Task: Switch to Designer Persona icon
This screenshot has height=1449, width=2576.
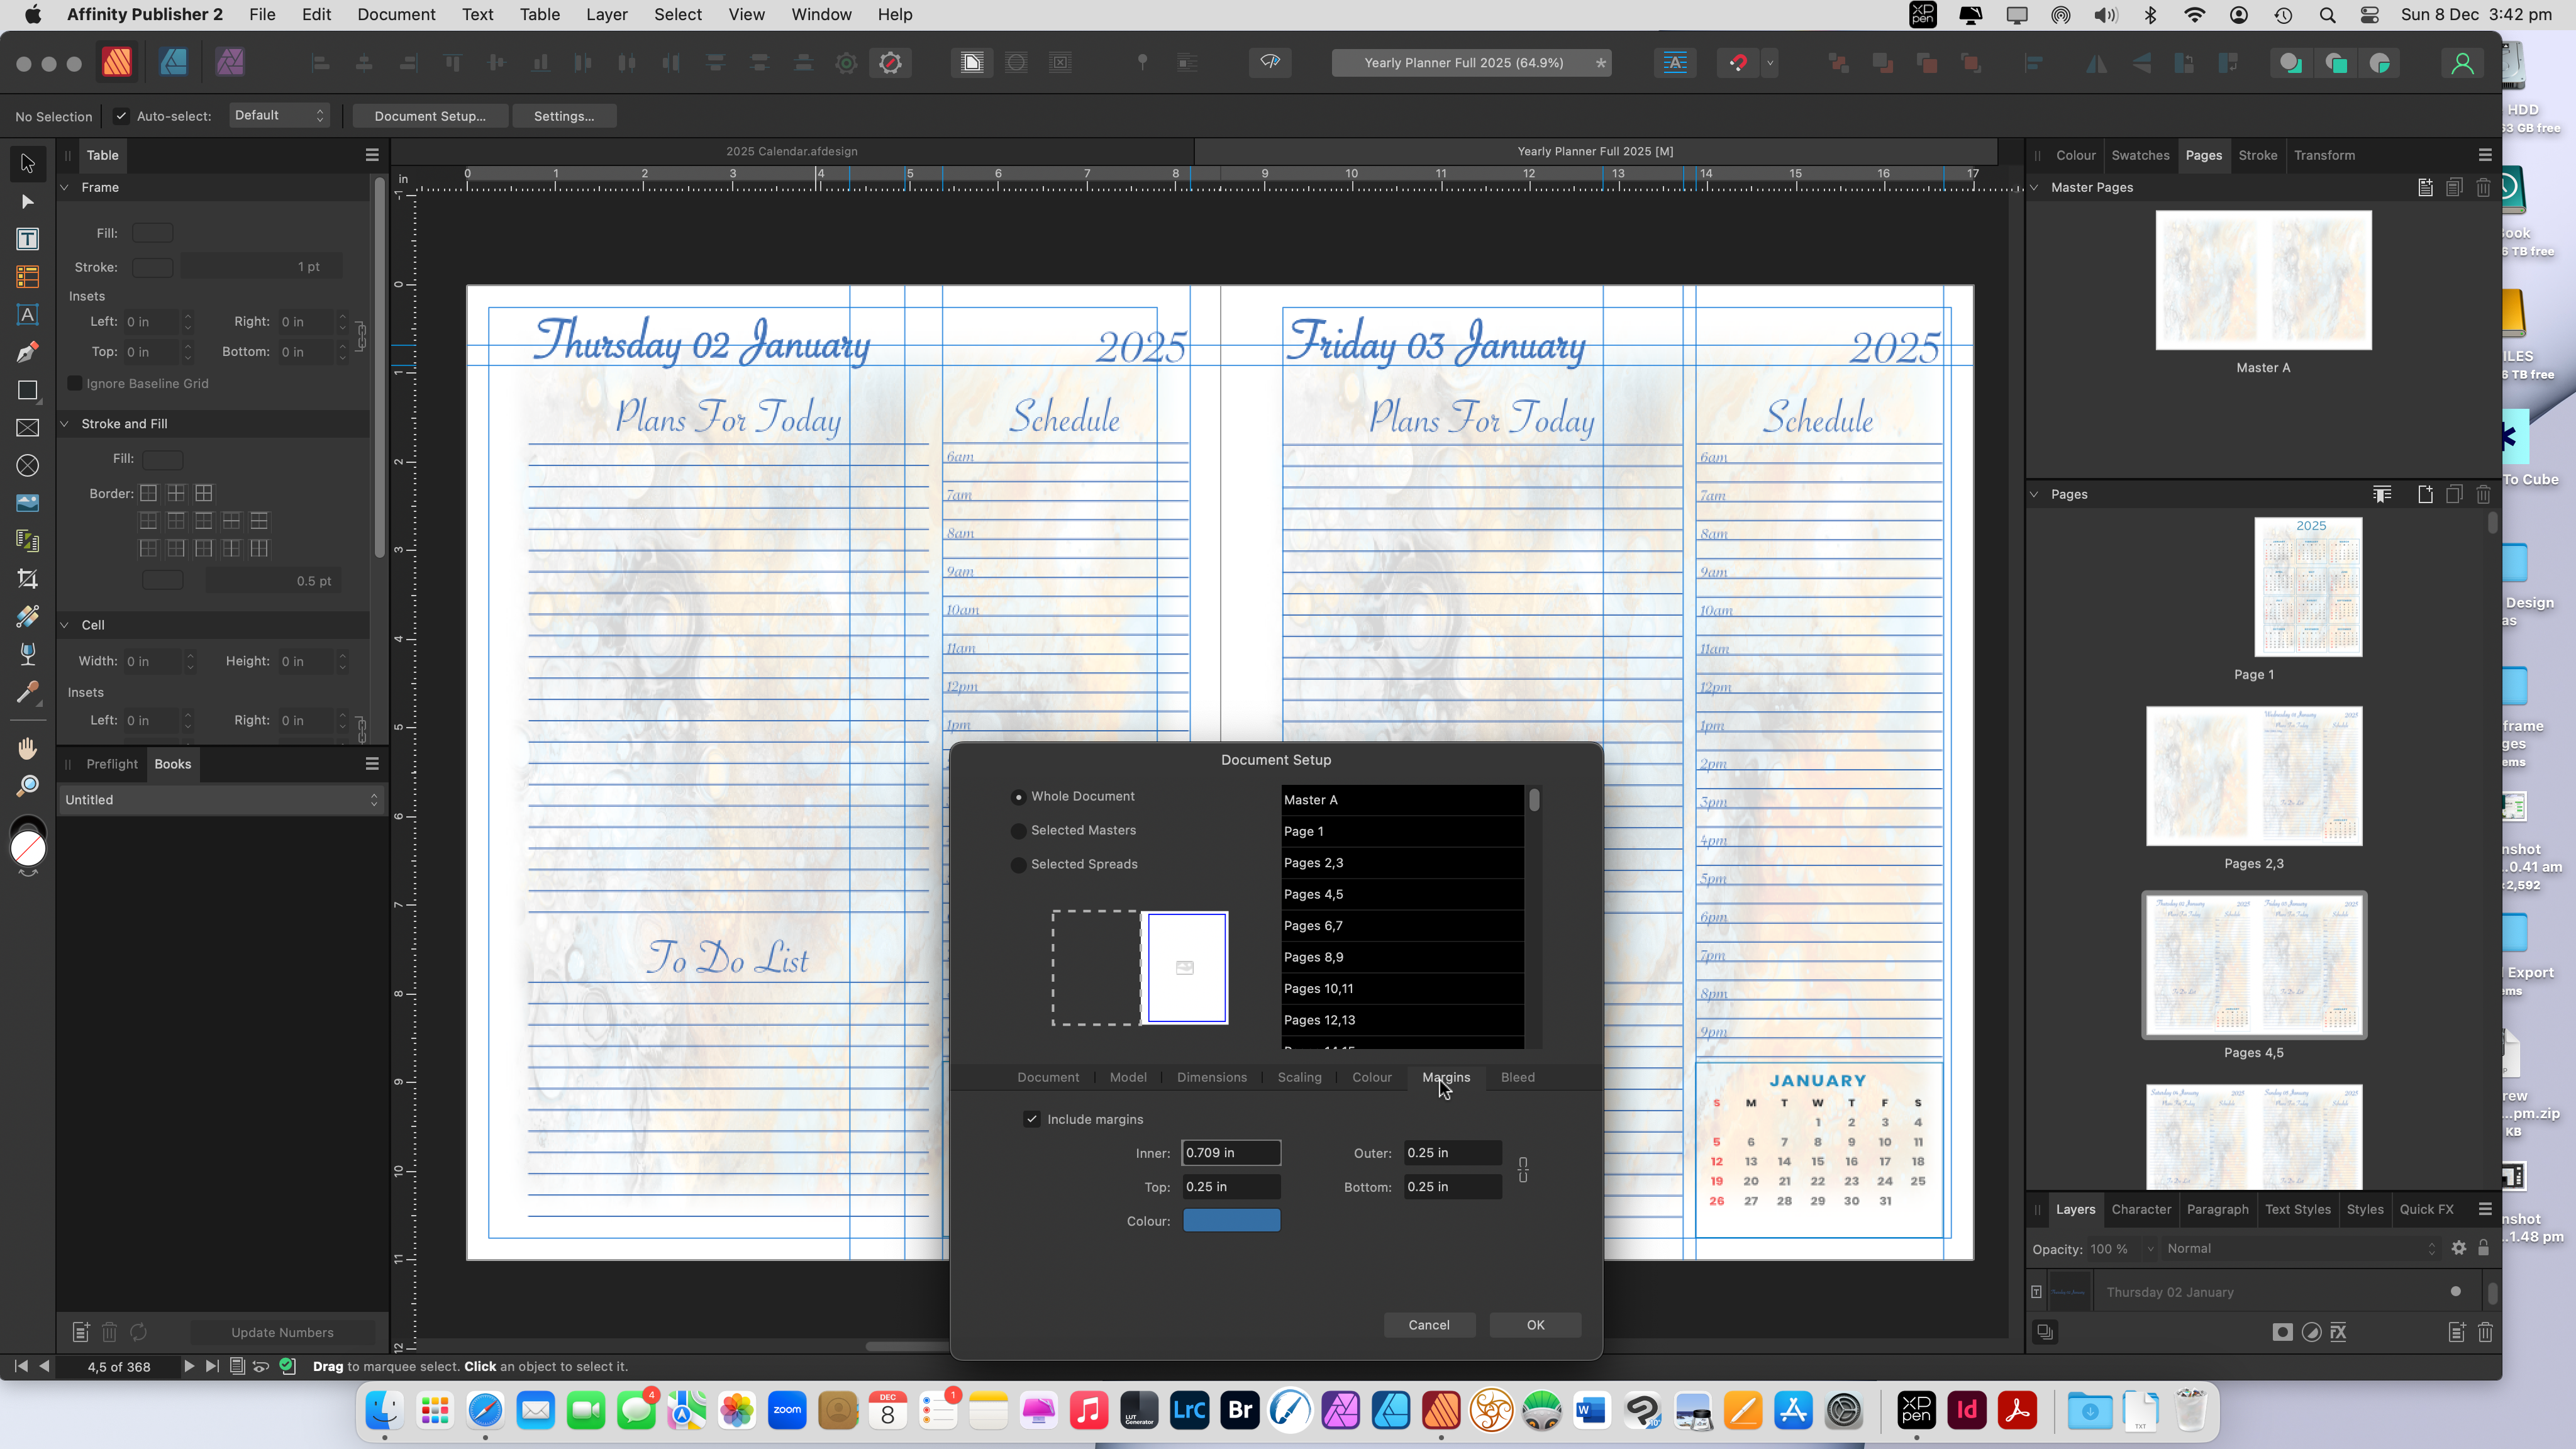Action: (174, 62)
